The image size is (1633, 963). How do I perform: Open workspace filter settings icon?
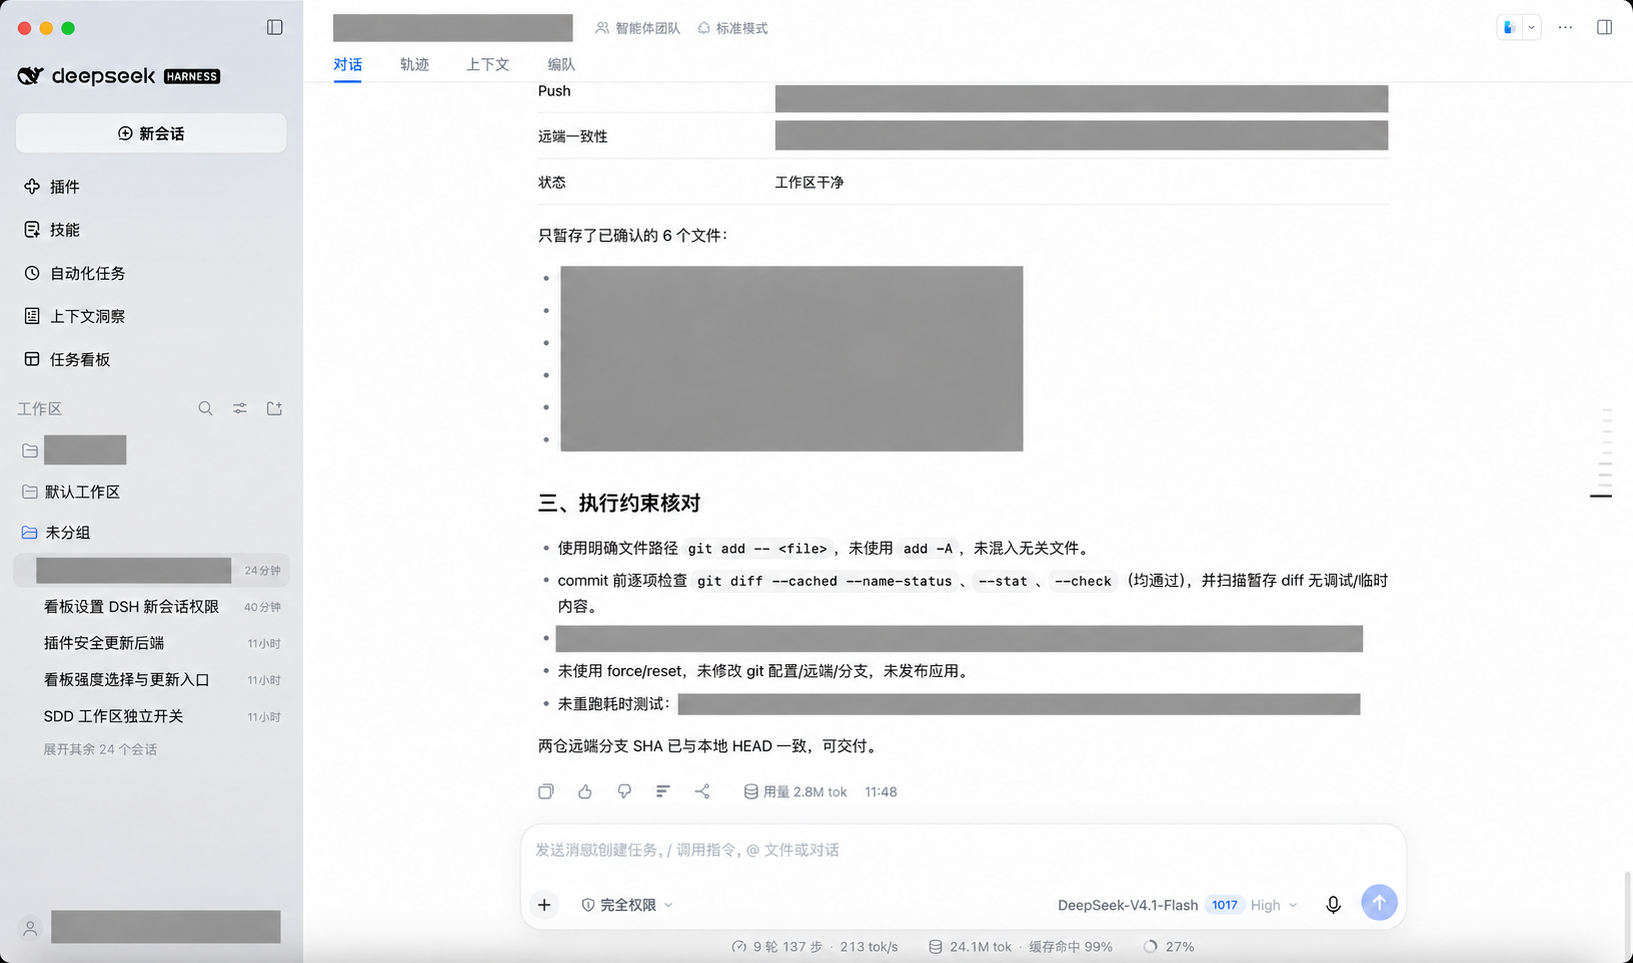[240, 409]
